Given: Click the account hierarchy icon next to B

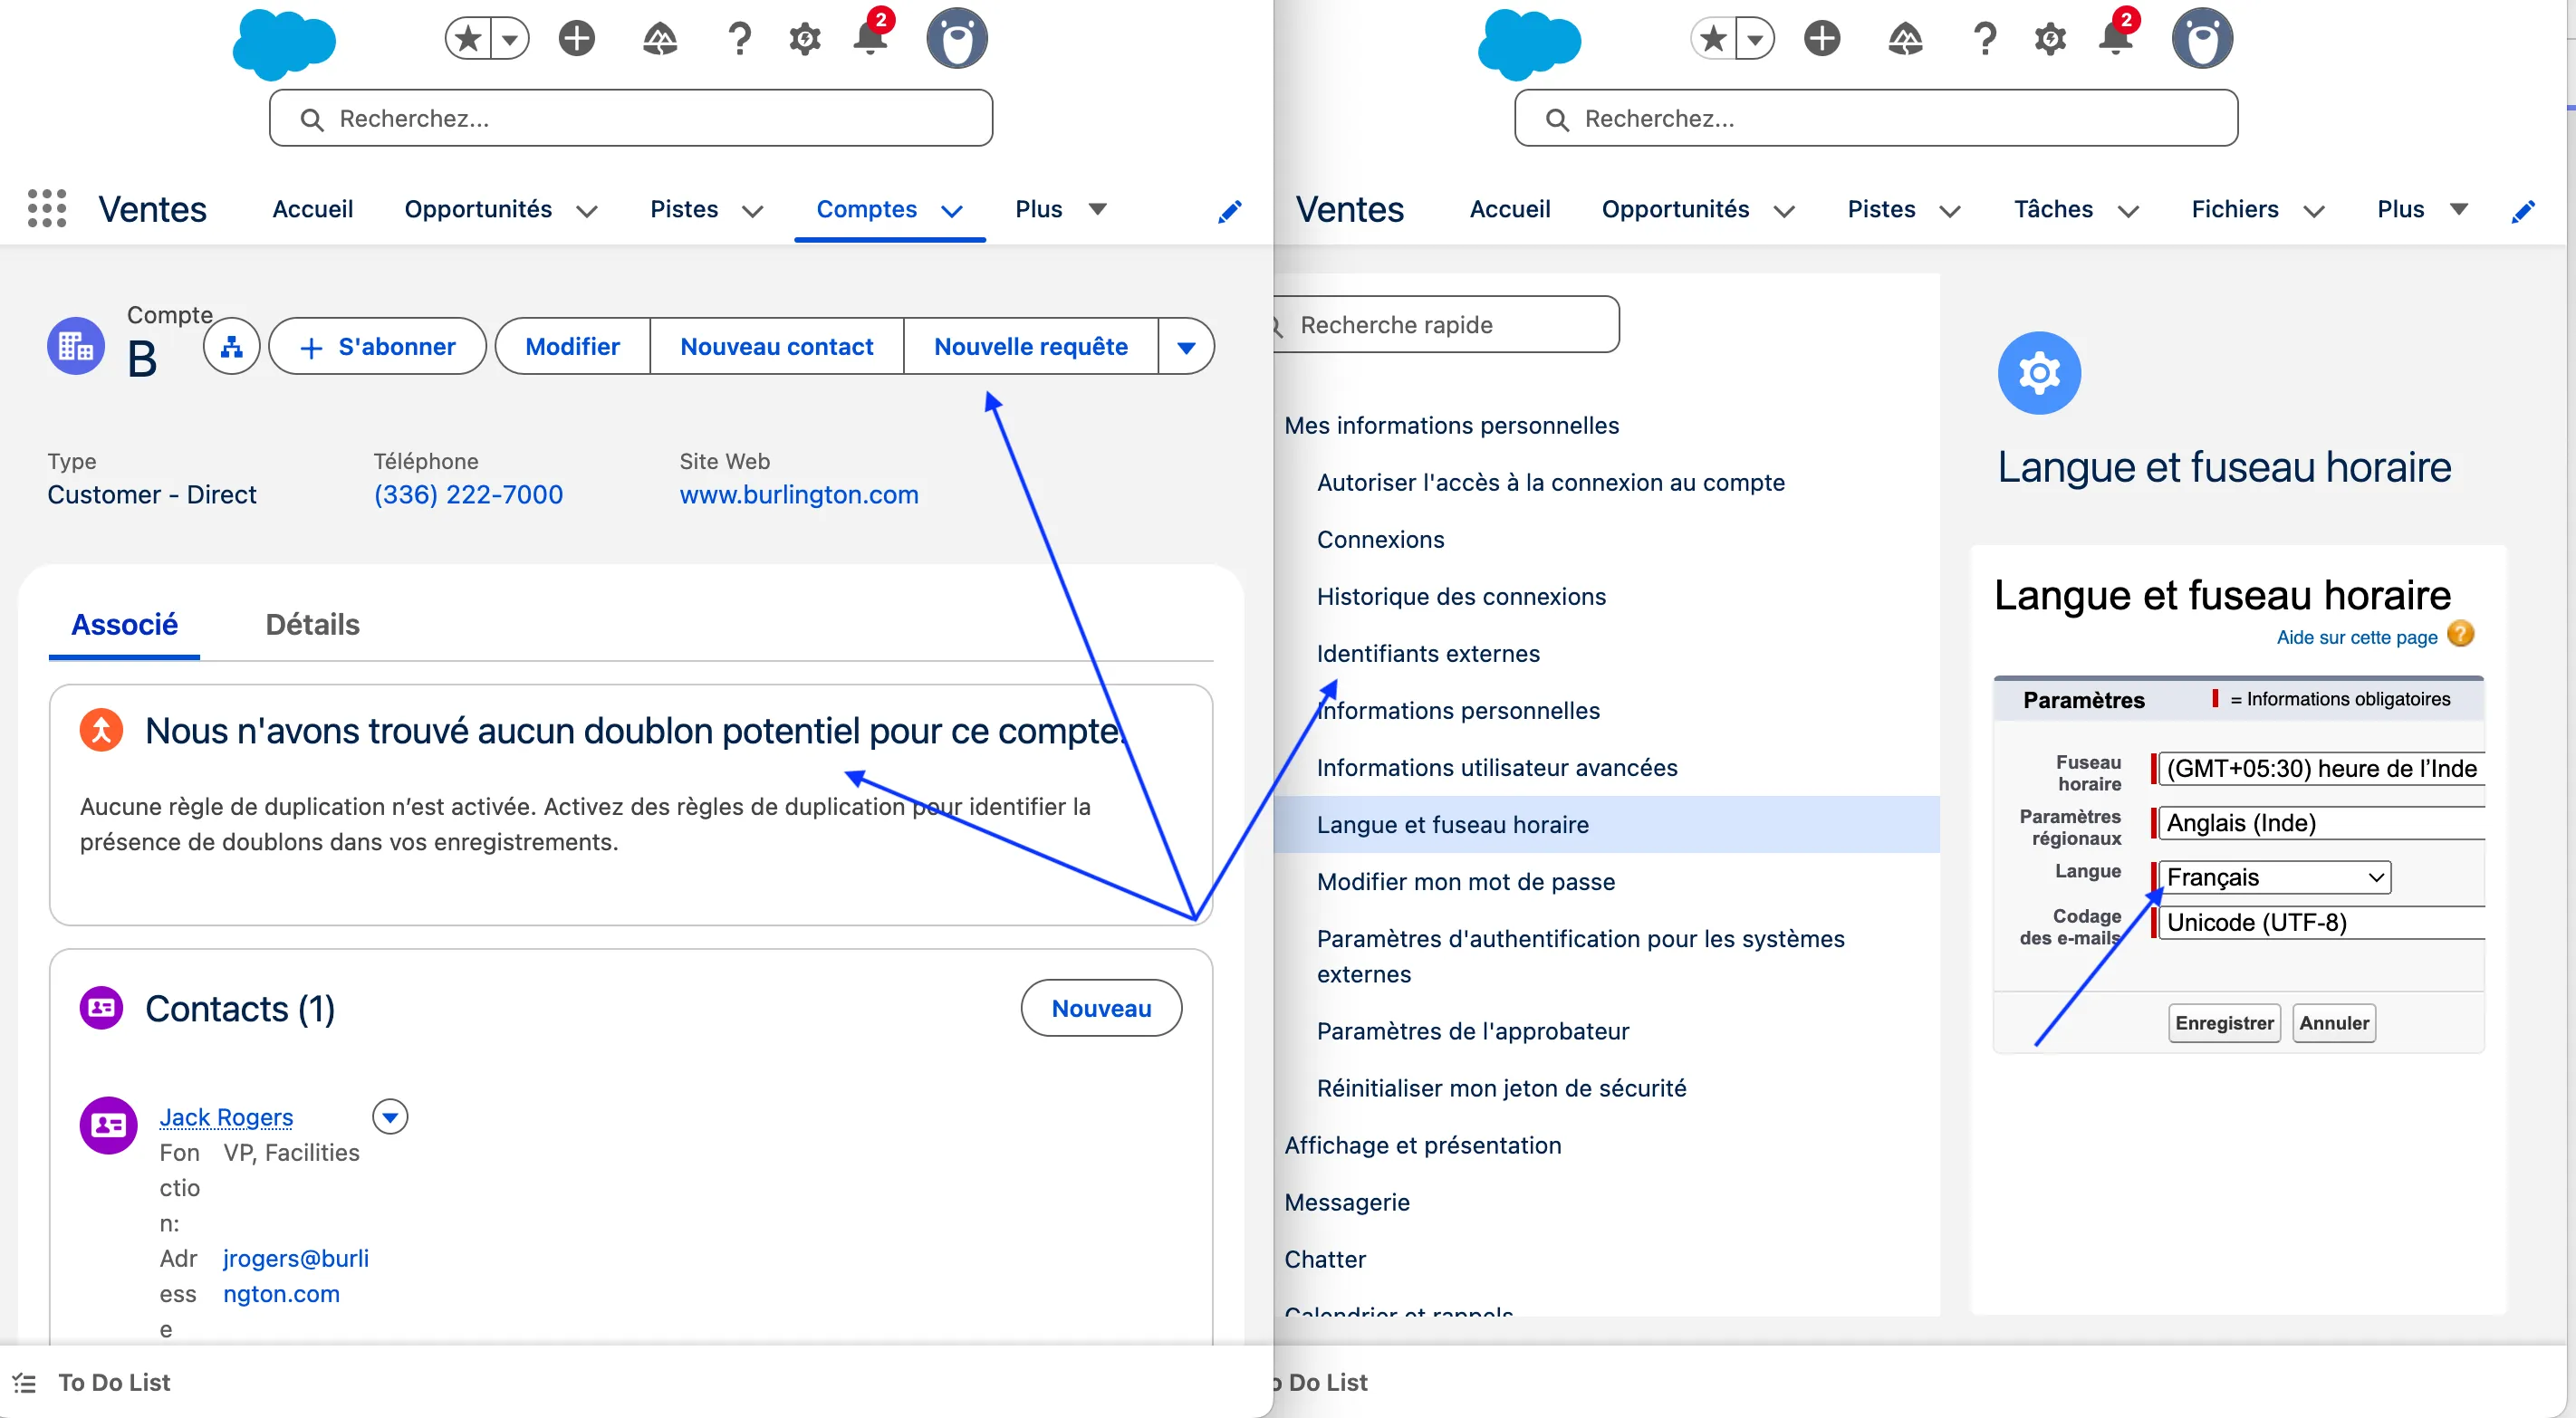Looking at the screenshot, I should [x=231, y=347].
